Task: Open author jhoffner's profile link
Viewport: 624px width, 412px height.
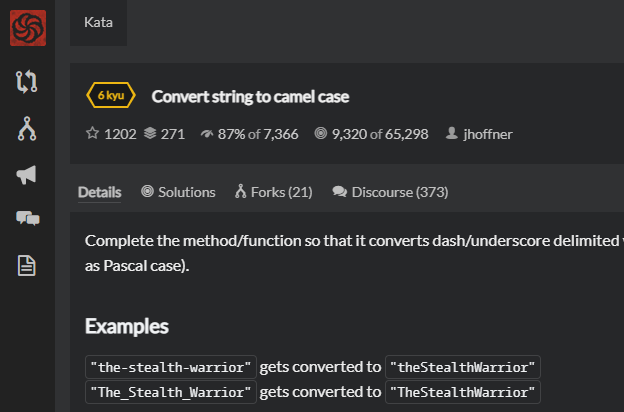Action: click(488, 134)
